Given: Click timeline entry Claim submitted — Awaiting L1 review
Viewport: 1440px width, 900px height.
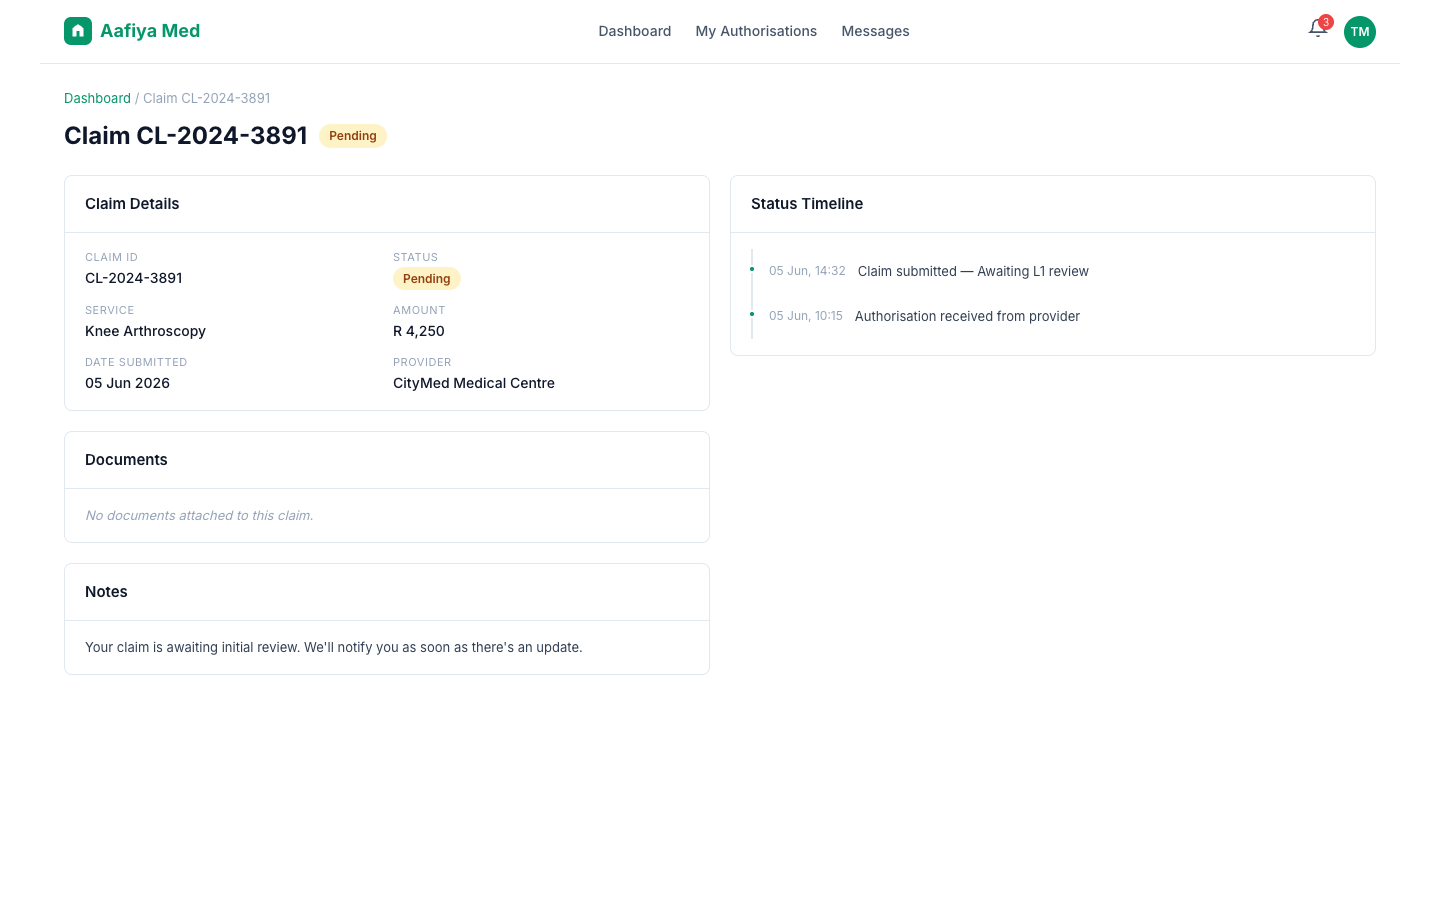Looking at the screenshot, I should click(973, 271).
